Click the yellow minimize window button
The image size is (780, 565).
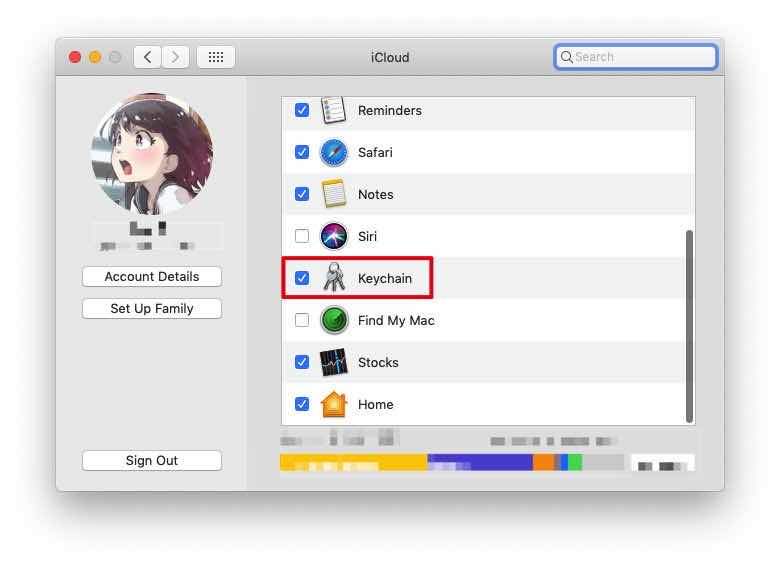coord(95,57)
